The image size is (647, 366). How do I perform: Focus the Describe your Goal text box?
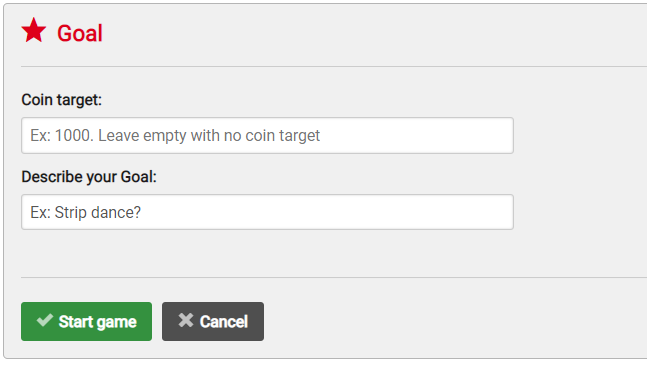(x=267, y=212)
